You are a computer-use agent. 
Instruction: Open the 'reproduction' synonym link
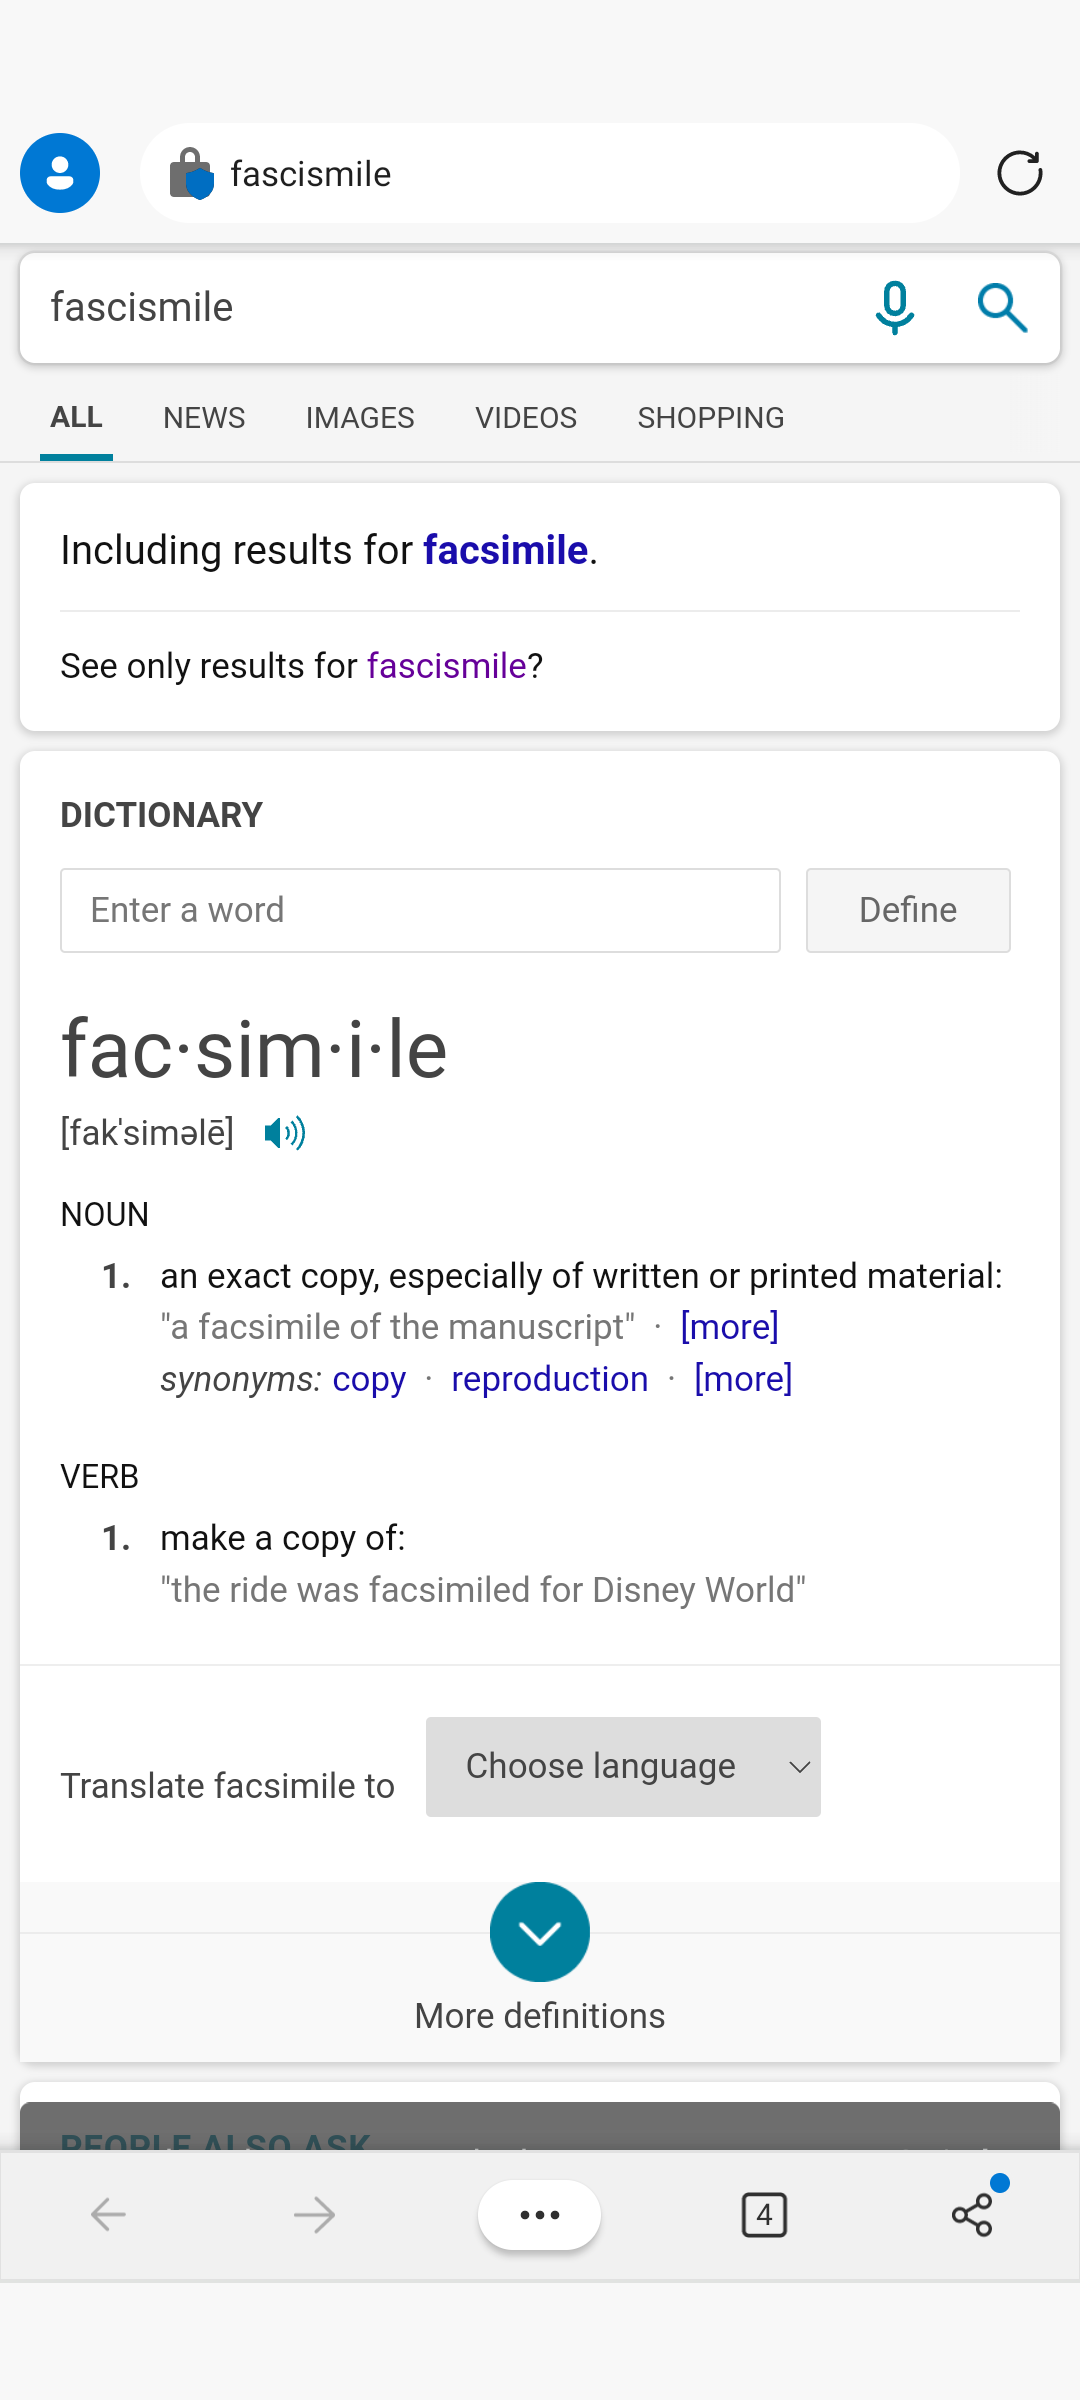tap(550, 1379)
